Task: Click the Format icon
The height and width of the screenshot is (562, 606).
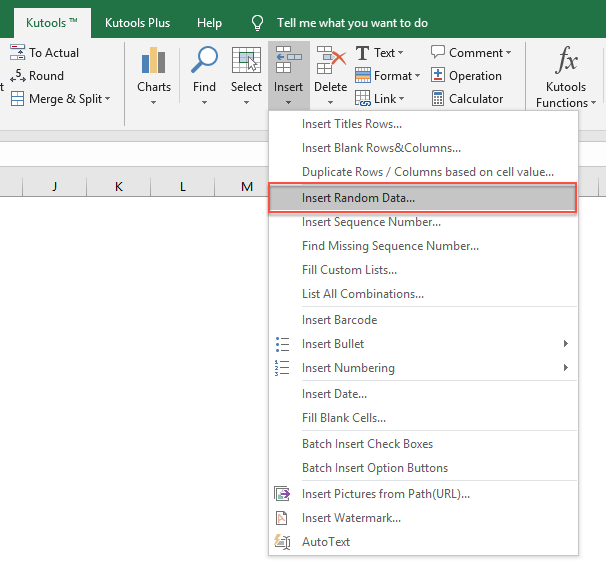Action: click(363, 75)
